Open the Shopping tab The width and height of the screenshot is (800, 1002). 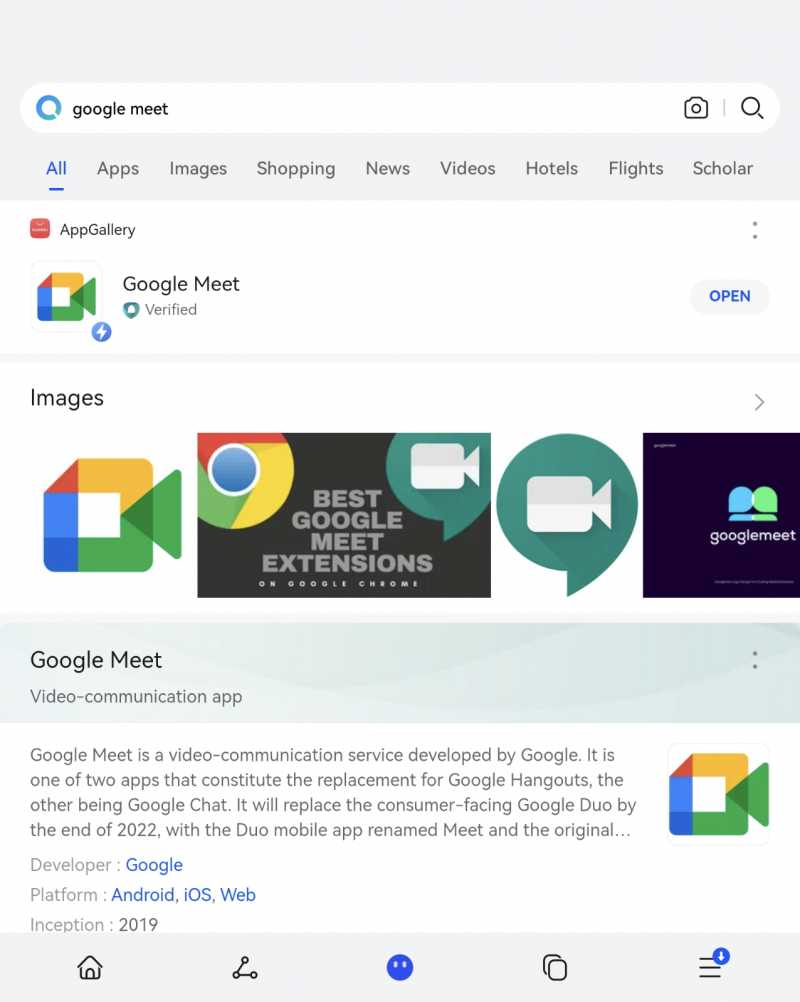point(296,169)
